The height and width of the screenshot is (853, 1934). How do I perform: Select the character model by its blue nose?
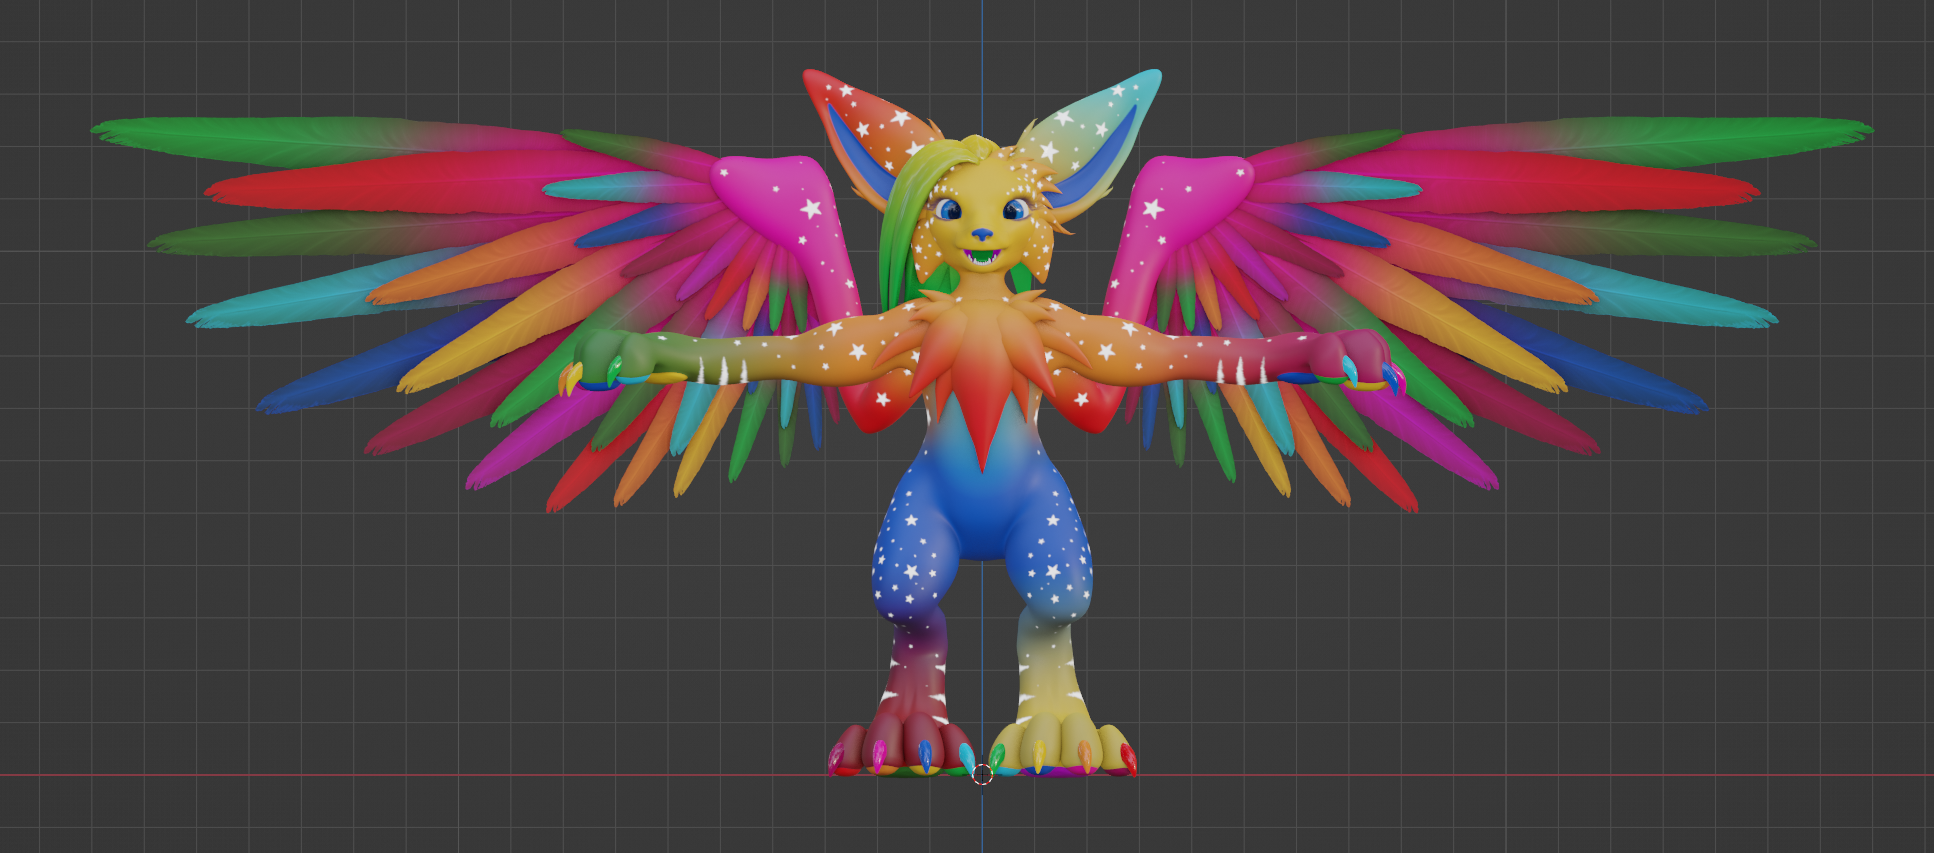(x=983, y=235)
